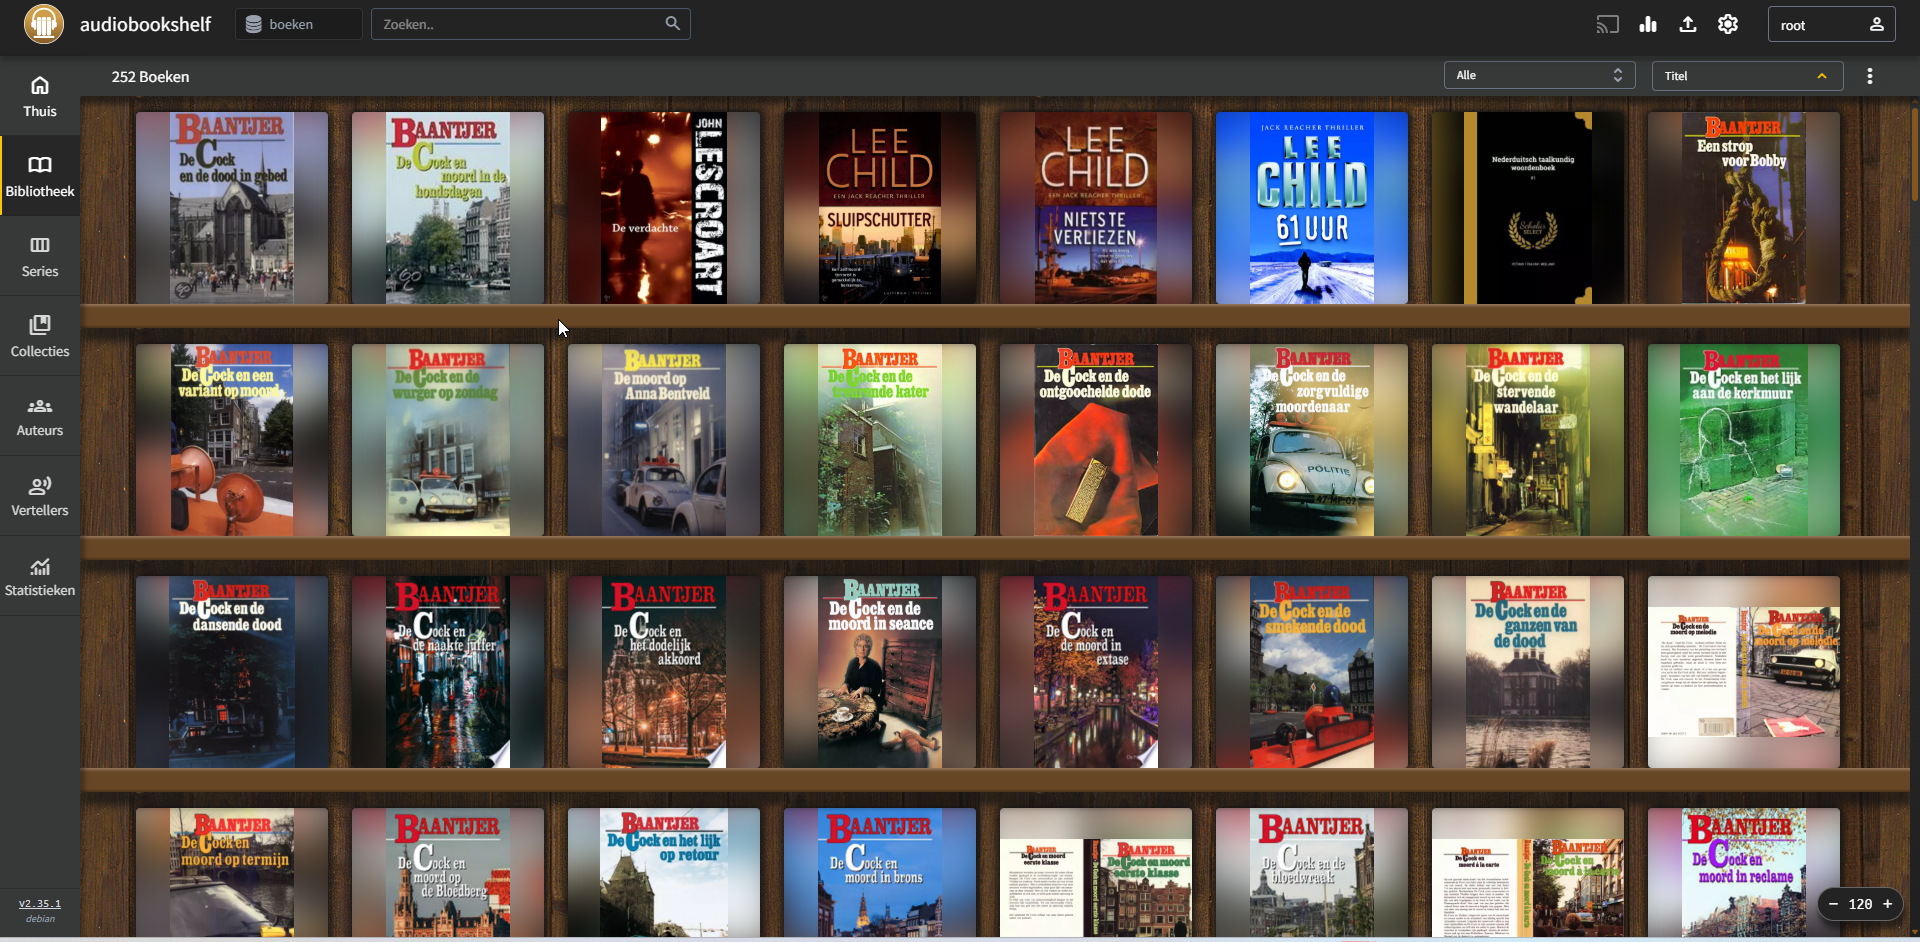
Task: Click the audiobookshelf logo icon
Action: [44, 24]
